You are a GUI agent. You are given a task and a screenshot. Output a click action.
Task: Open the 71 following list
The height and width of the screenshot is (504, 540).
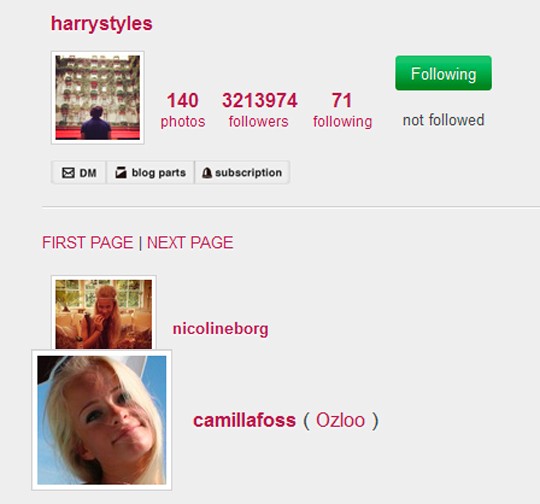click(342, 110)
